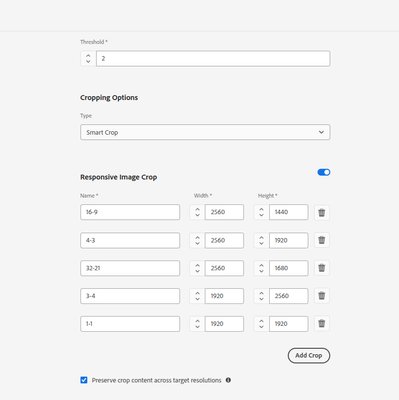This screenshot has height=400, width=399.
Task: Delete the 3-4 crop row
Action: tap(322, 296)
